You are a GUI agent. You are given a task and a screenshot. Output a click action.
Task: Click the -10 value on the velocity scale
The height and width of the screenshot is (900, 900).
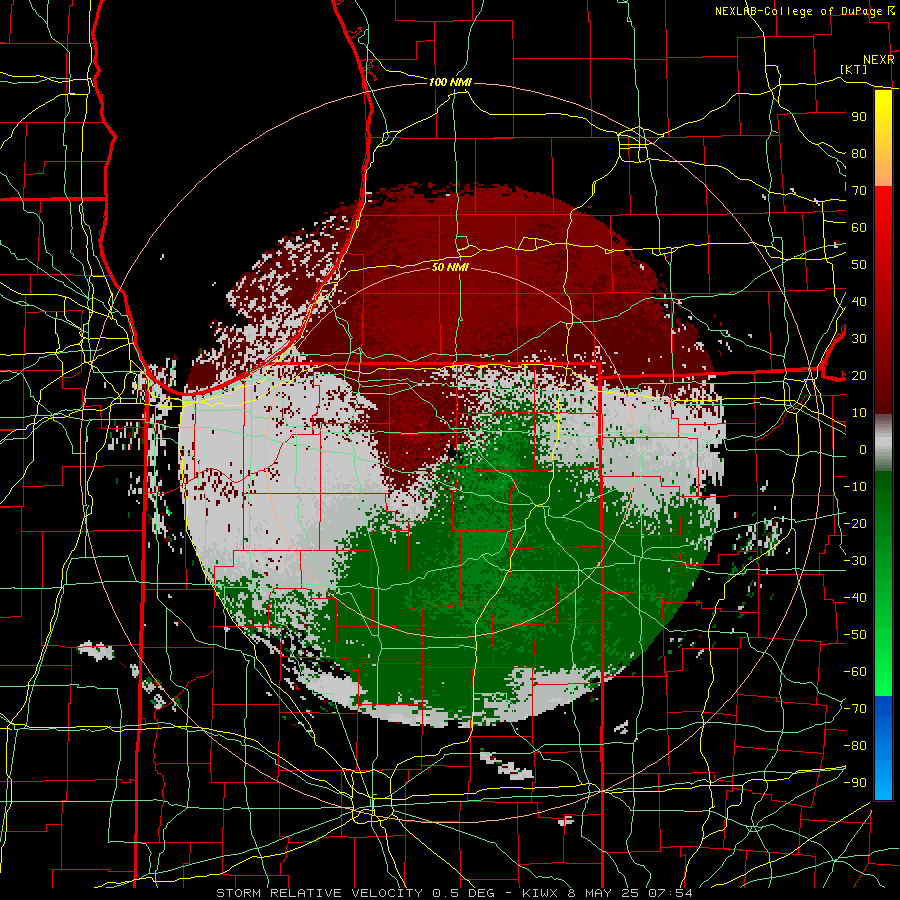pyautogui.click(x=855, y=487)
